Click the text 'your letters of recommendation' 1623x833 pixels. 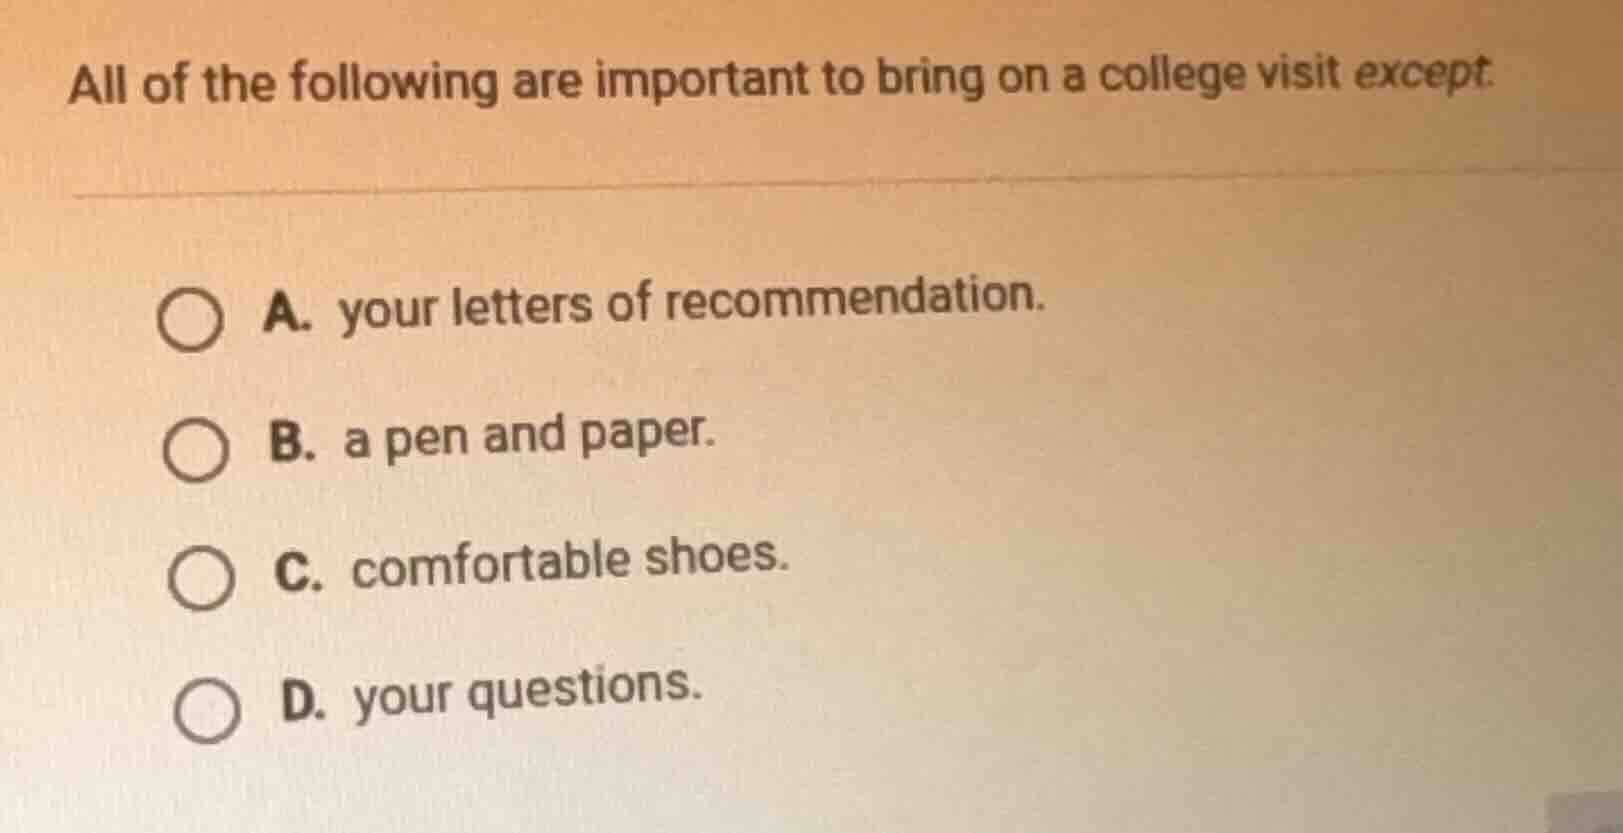click(690, 305)
